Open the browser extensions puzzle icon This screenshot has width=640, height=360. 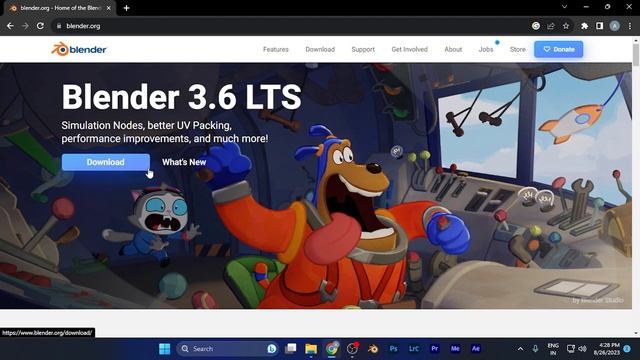point(584,26)
